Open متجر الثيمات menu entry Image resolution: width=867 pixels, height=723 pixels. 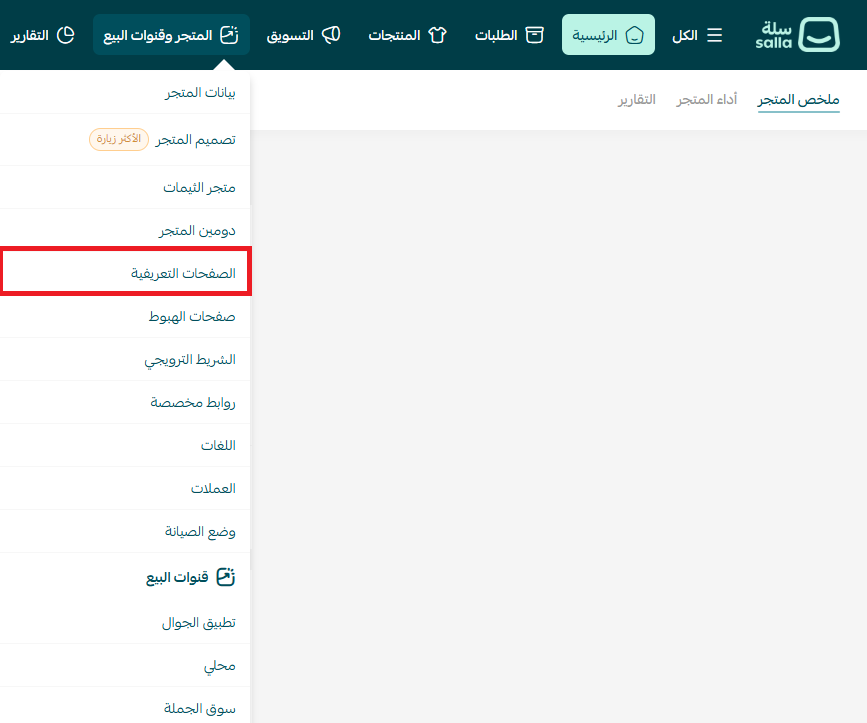[x=125, y=187]
